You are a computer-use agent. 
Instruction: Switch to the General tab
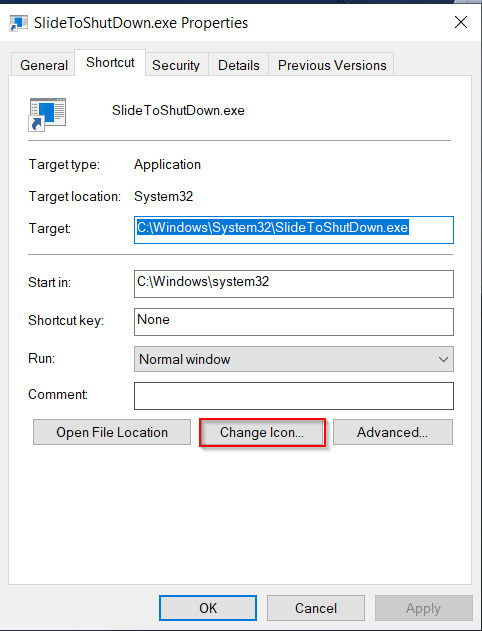click(x=43, y=65)
